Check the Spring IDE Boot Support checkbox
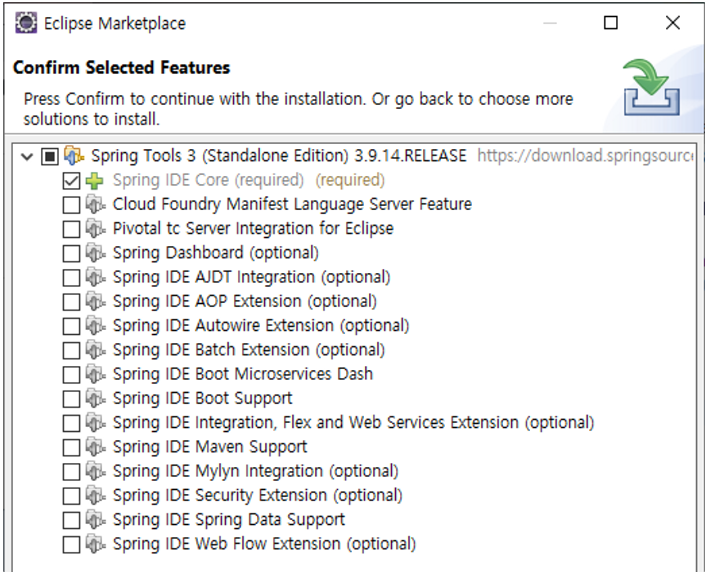Image resolution: width=707 pixels, height=577 pixels. tap(71, 399)
